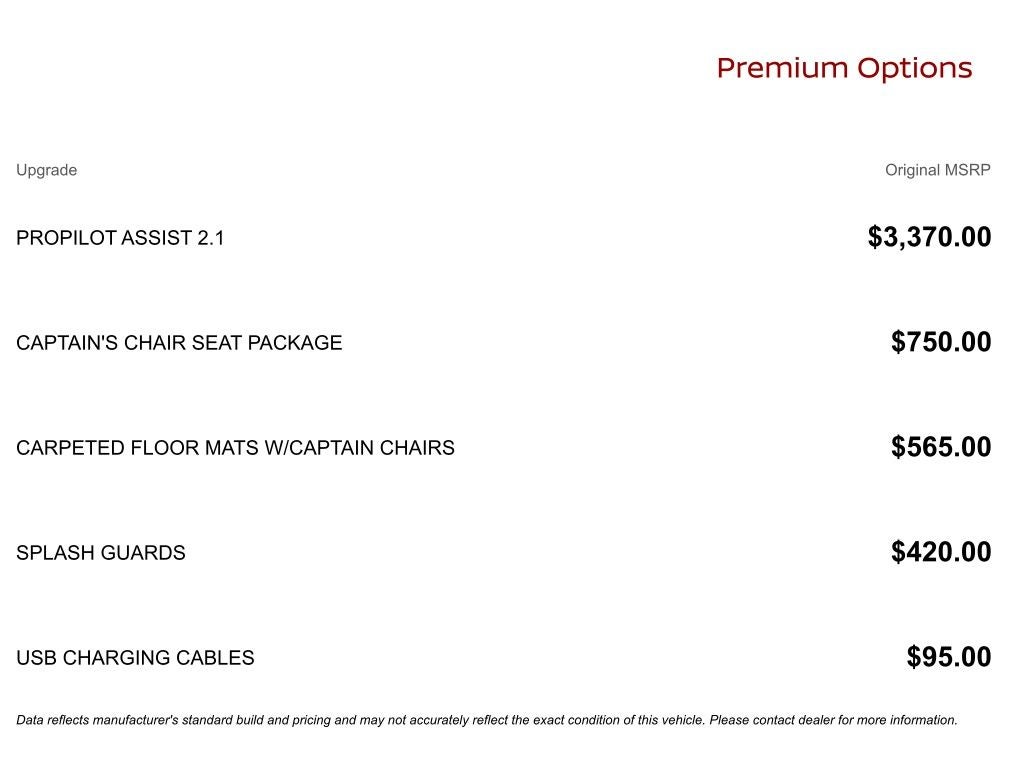Click the '2.1' version number text
This screenshot has width=1024, height=768.
[x=211, y=238]
